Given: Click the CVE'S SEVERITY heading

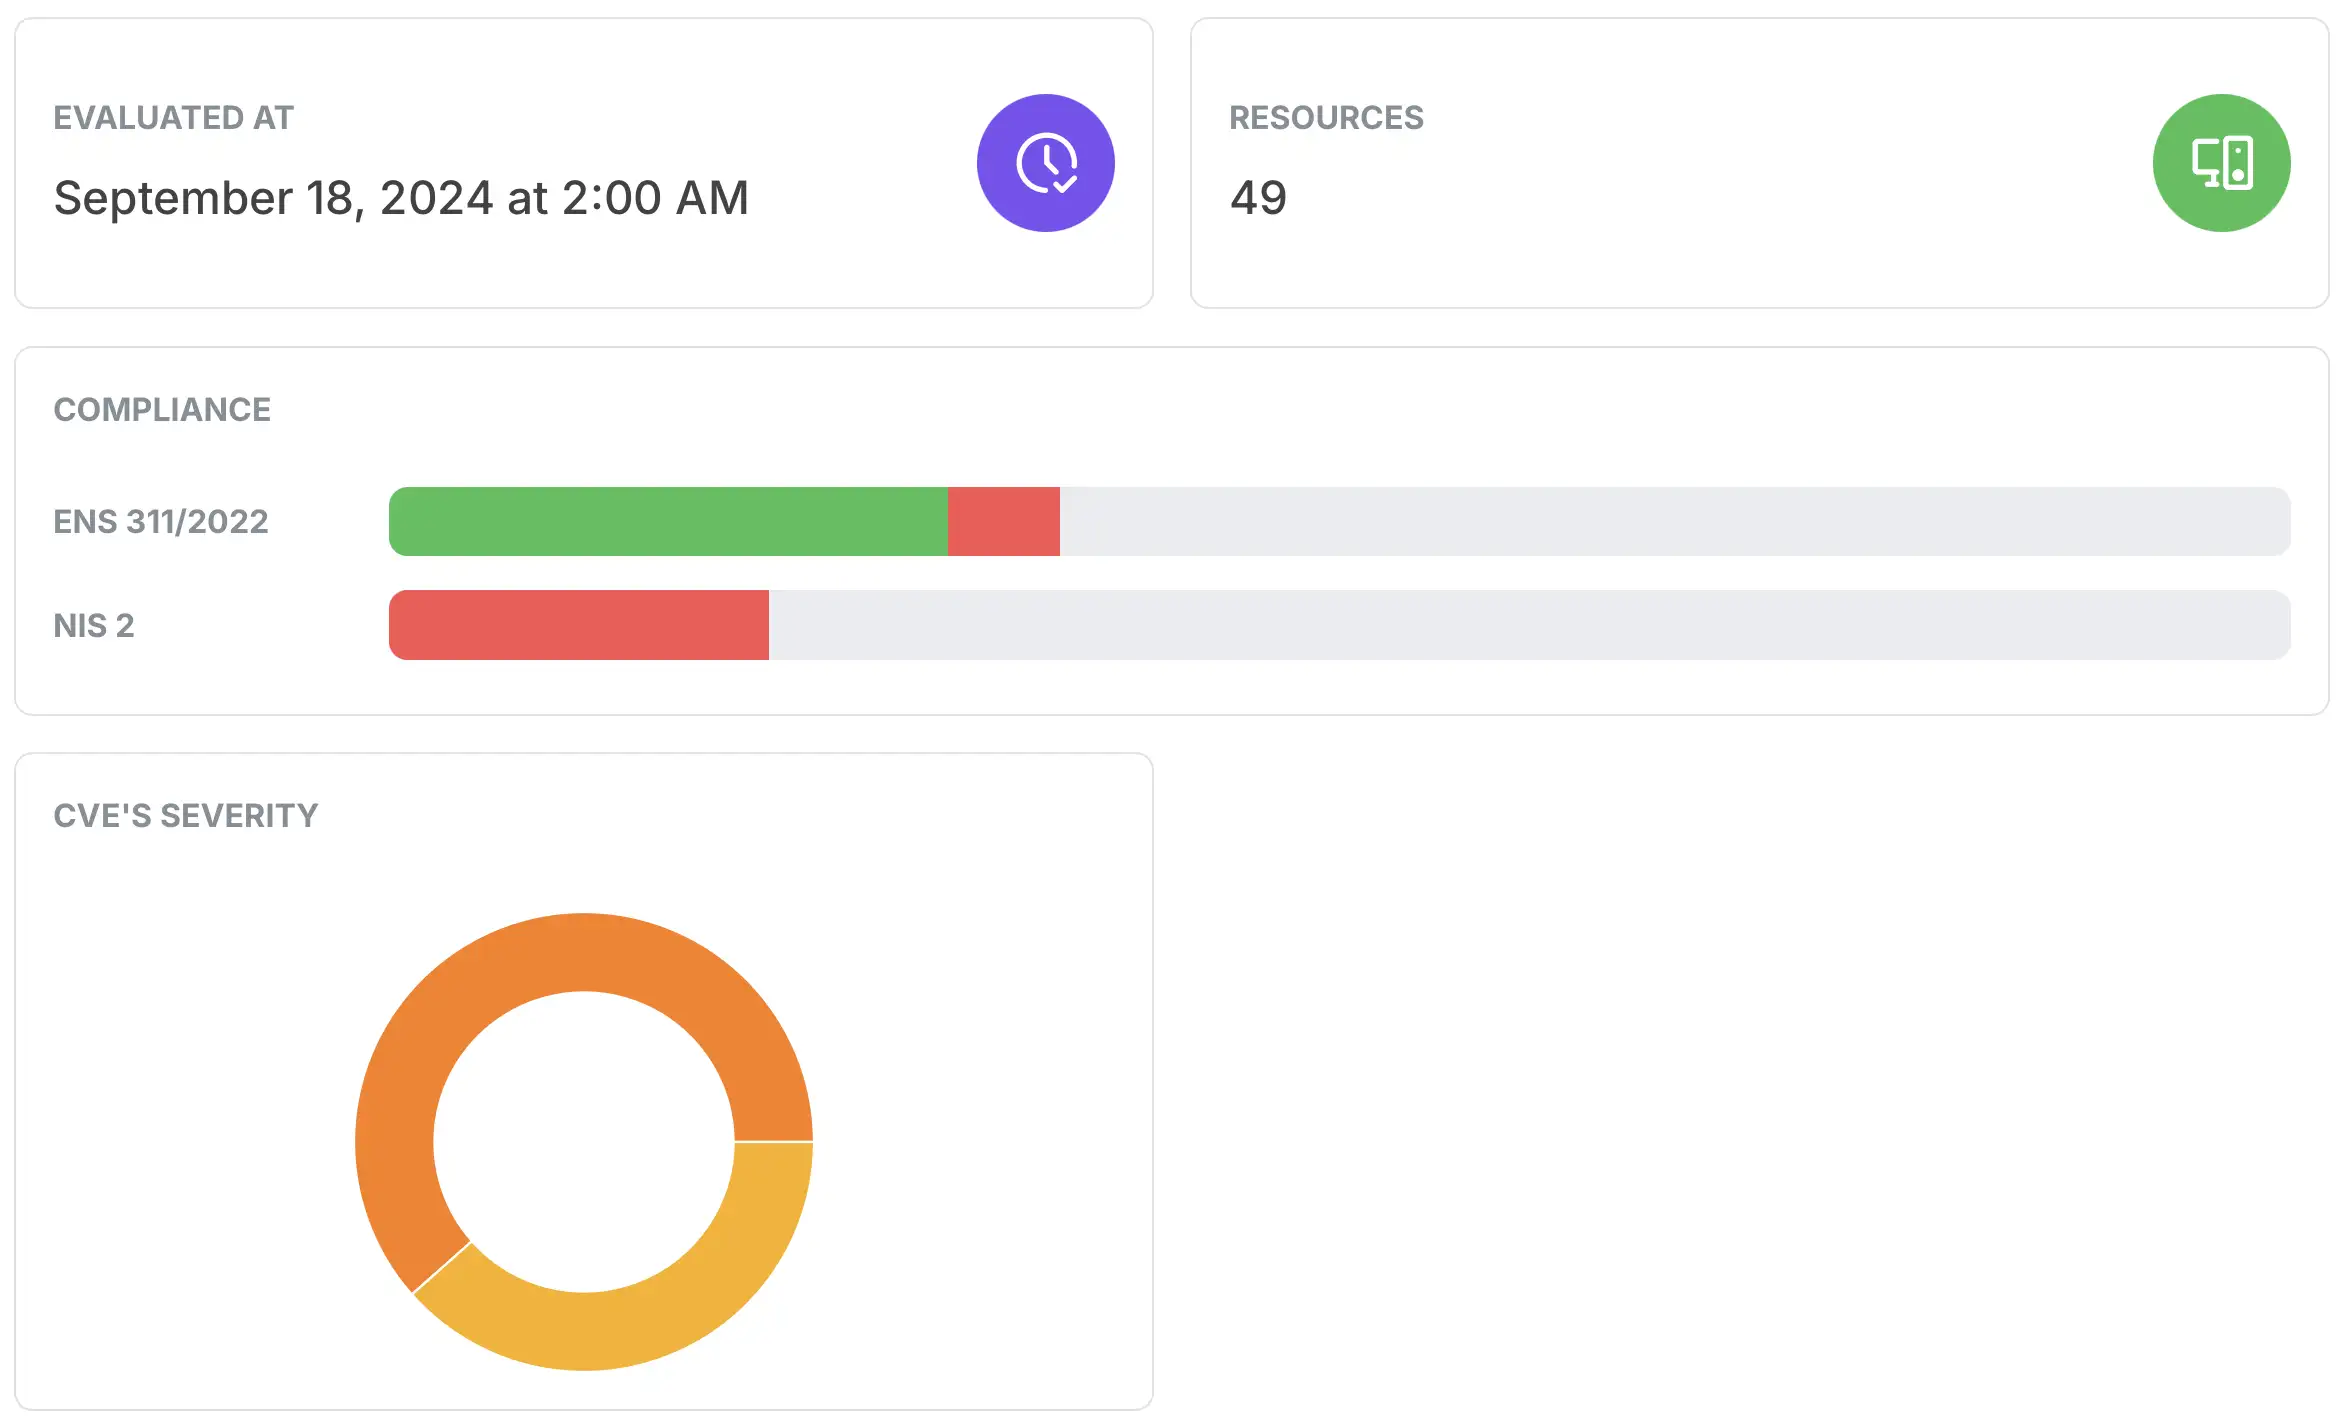Looking at the screenshot, I should coord(186,815).
